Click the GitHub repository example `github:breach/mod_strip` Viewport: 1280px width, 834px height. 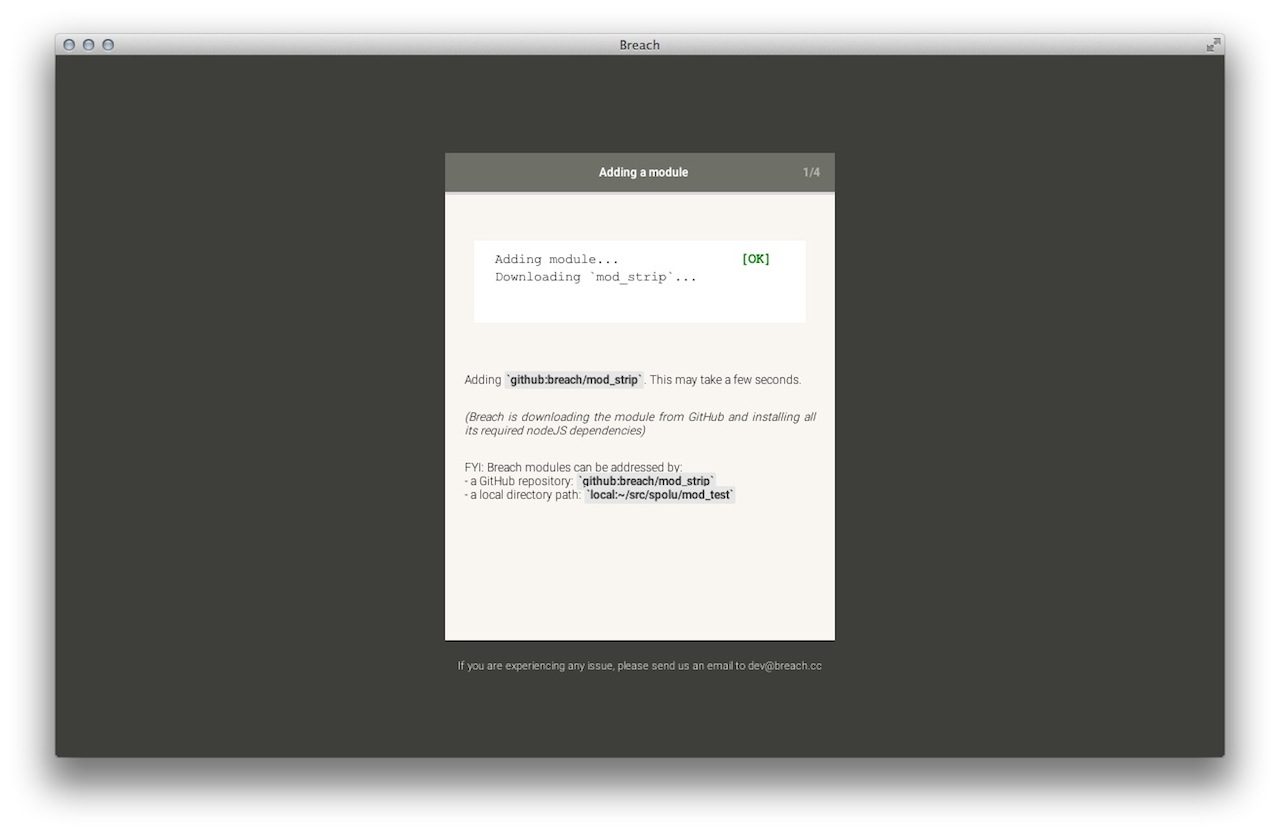(647, 481)
